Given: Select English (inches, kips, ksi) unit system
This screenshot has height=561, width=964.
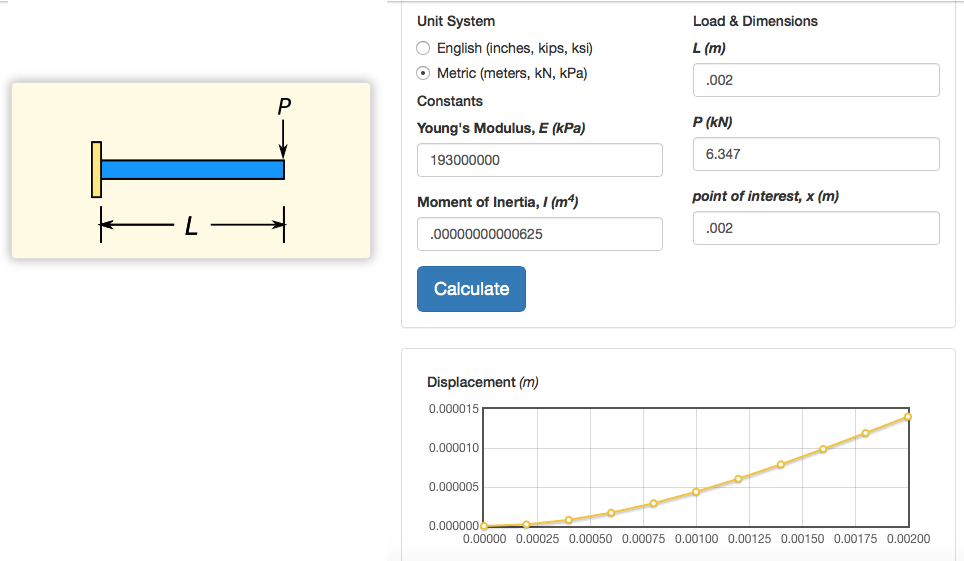Looking at the screenshot, I should (x=423, y=48).
